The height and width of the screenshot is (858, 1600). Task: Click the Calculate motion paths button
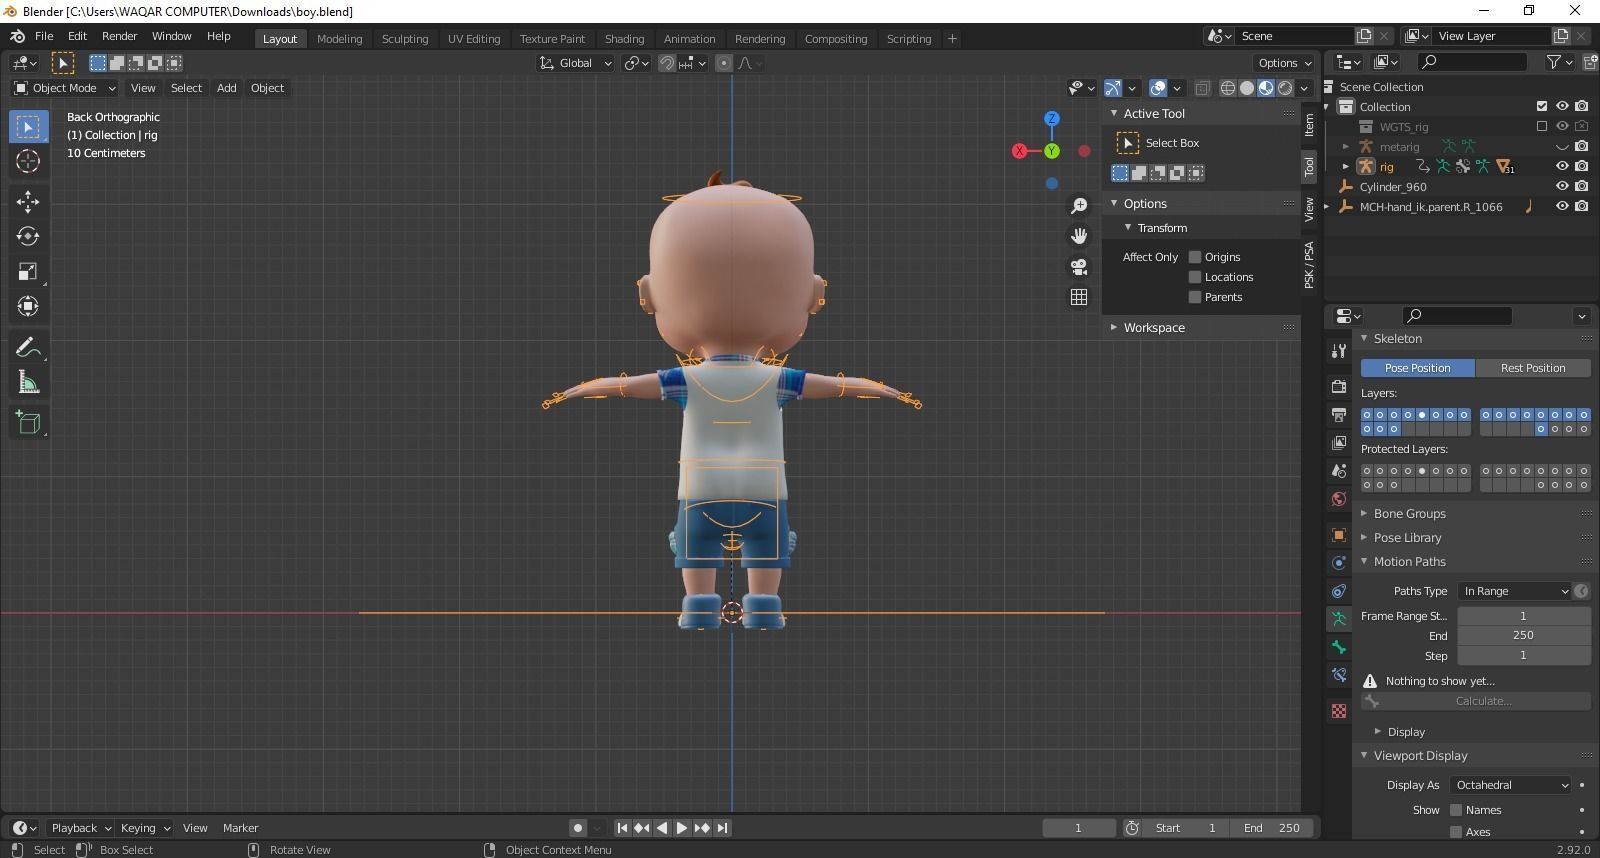point(1475,701)
